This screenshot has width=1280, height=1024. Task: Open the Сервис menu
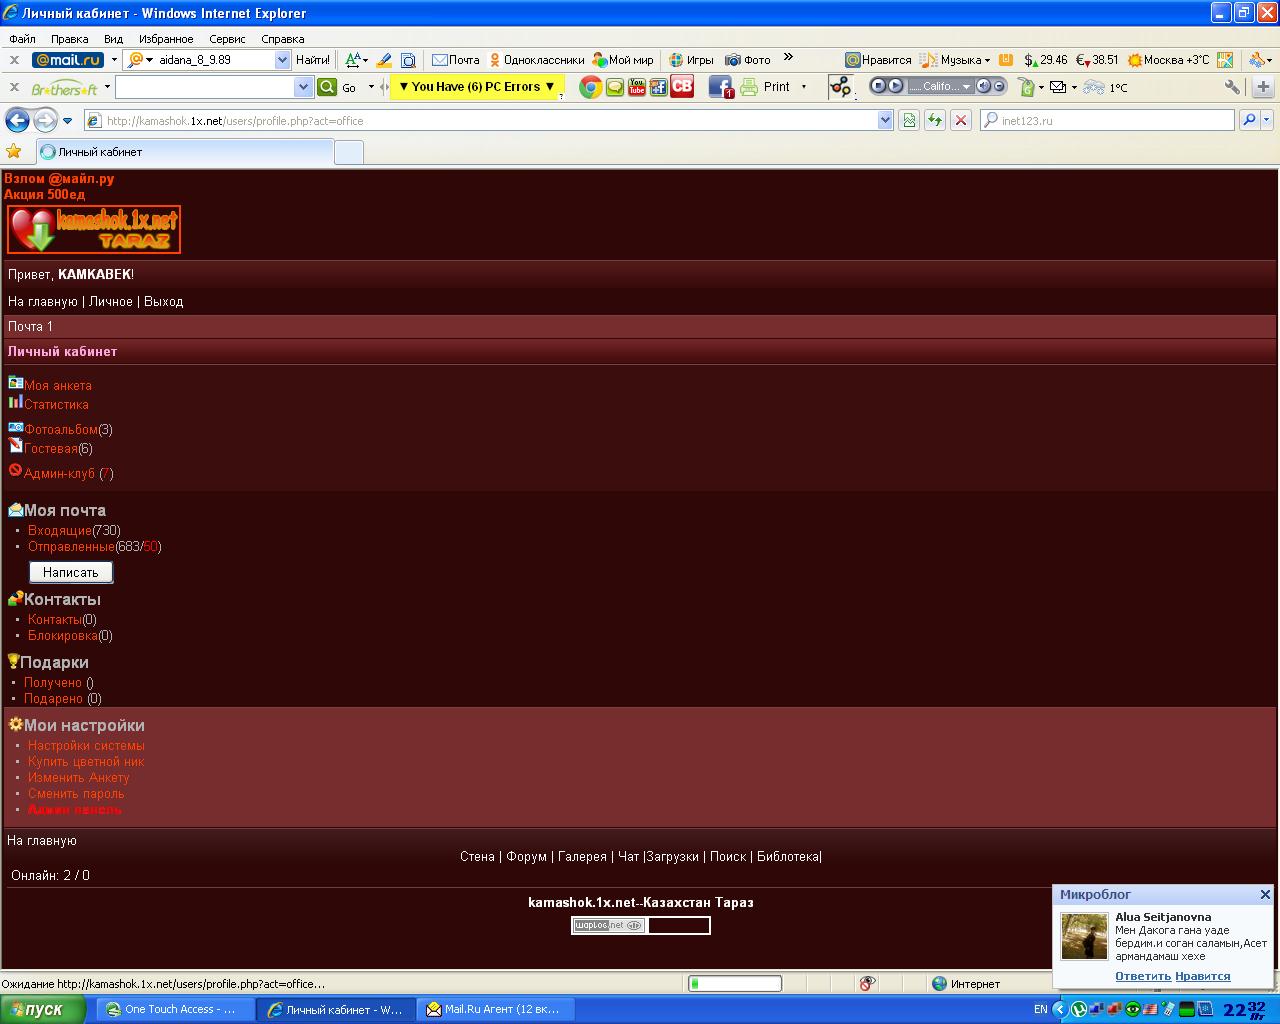click(x=227, y=39)
